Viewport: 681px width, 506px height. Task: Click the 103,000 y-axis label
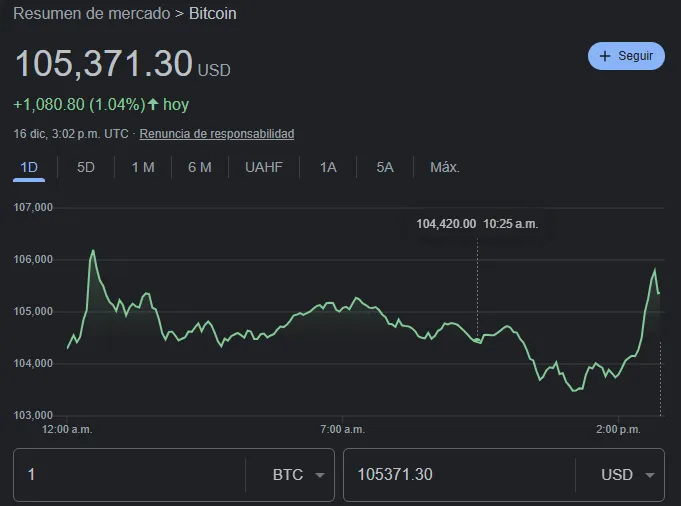(x=33, y=415)
